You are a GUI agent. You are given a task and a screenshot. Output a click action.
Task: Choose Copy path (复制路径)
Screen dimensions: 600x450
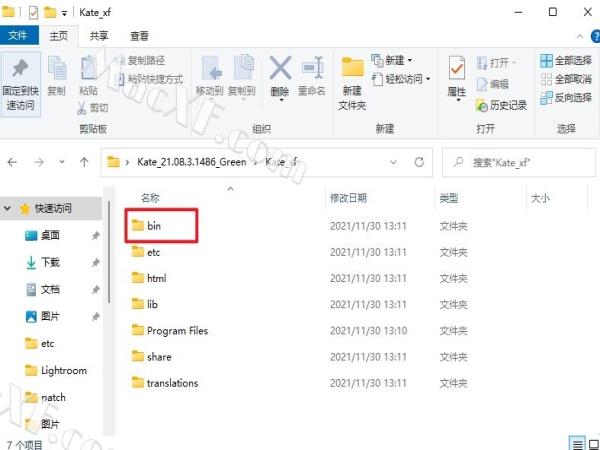tap(142, 60)
